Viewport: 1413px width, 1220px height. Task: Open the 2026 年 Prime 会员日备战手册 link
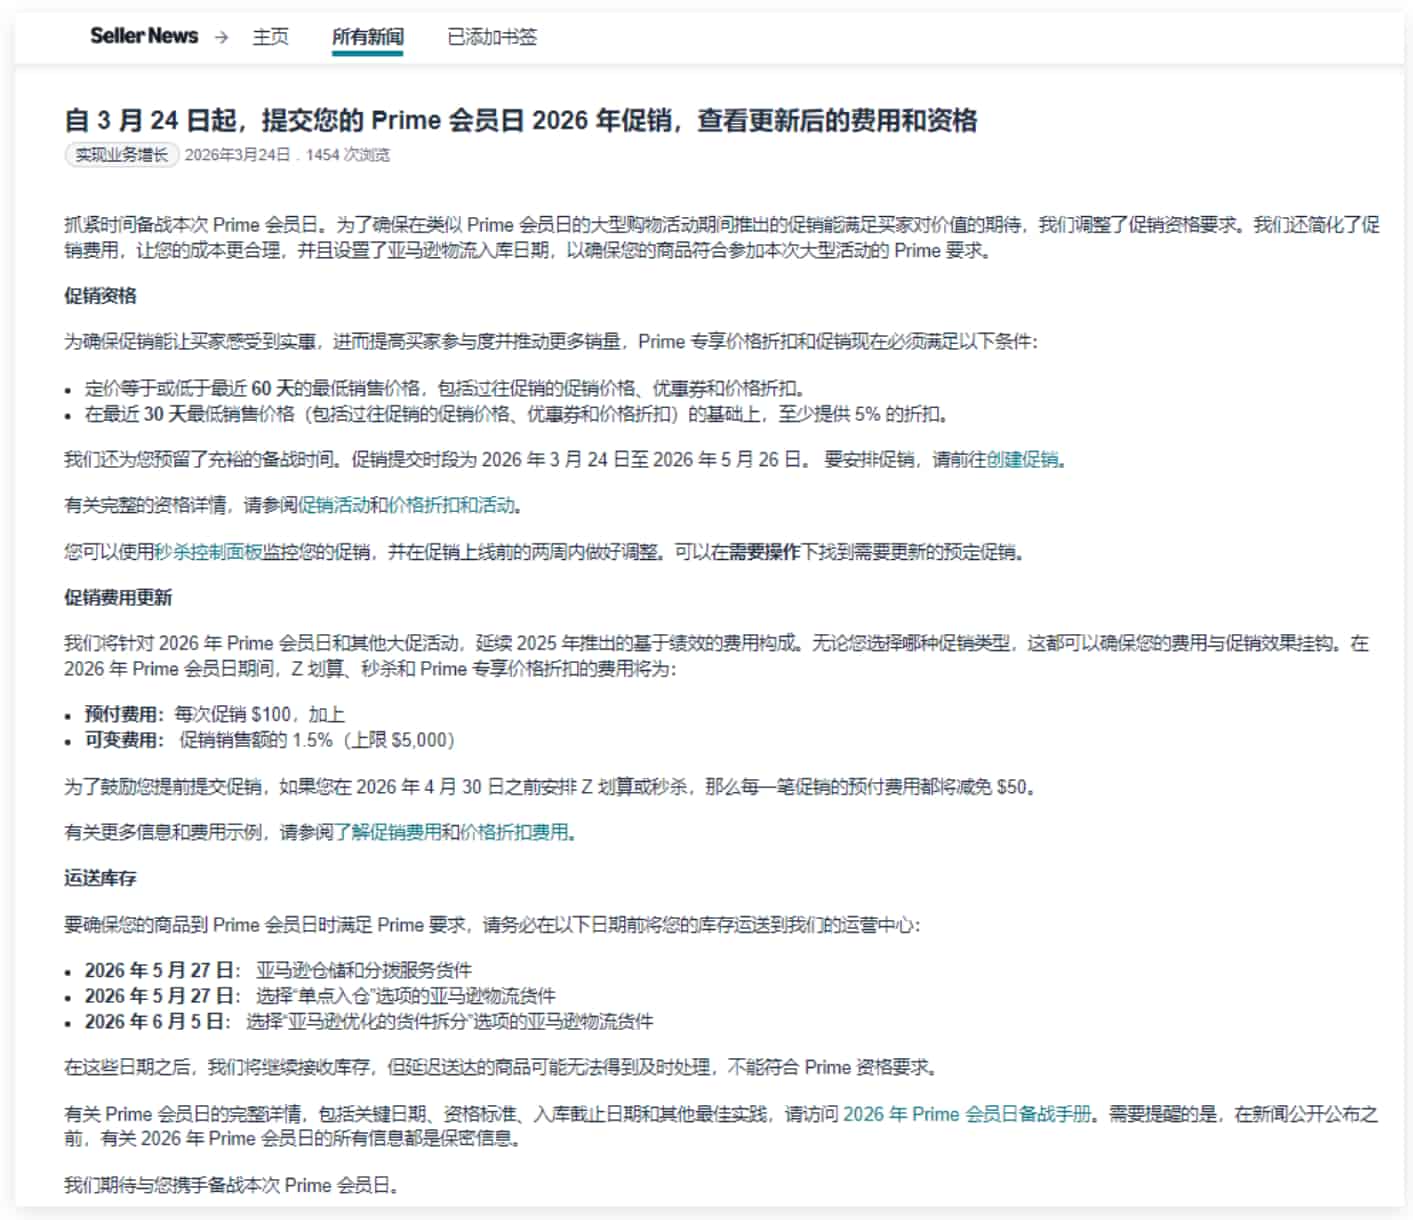tap(967, 1113)
